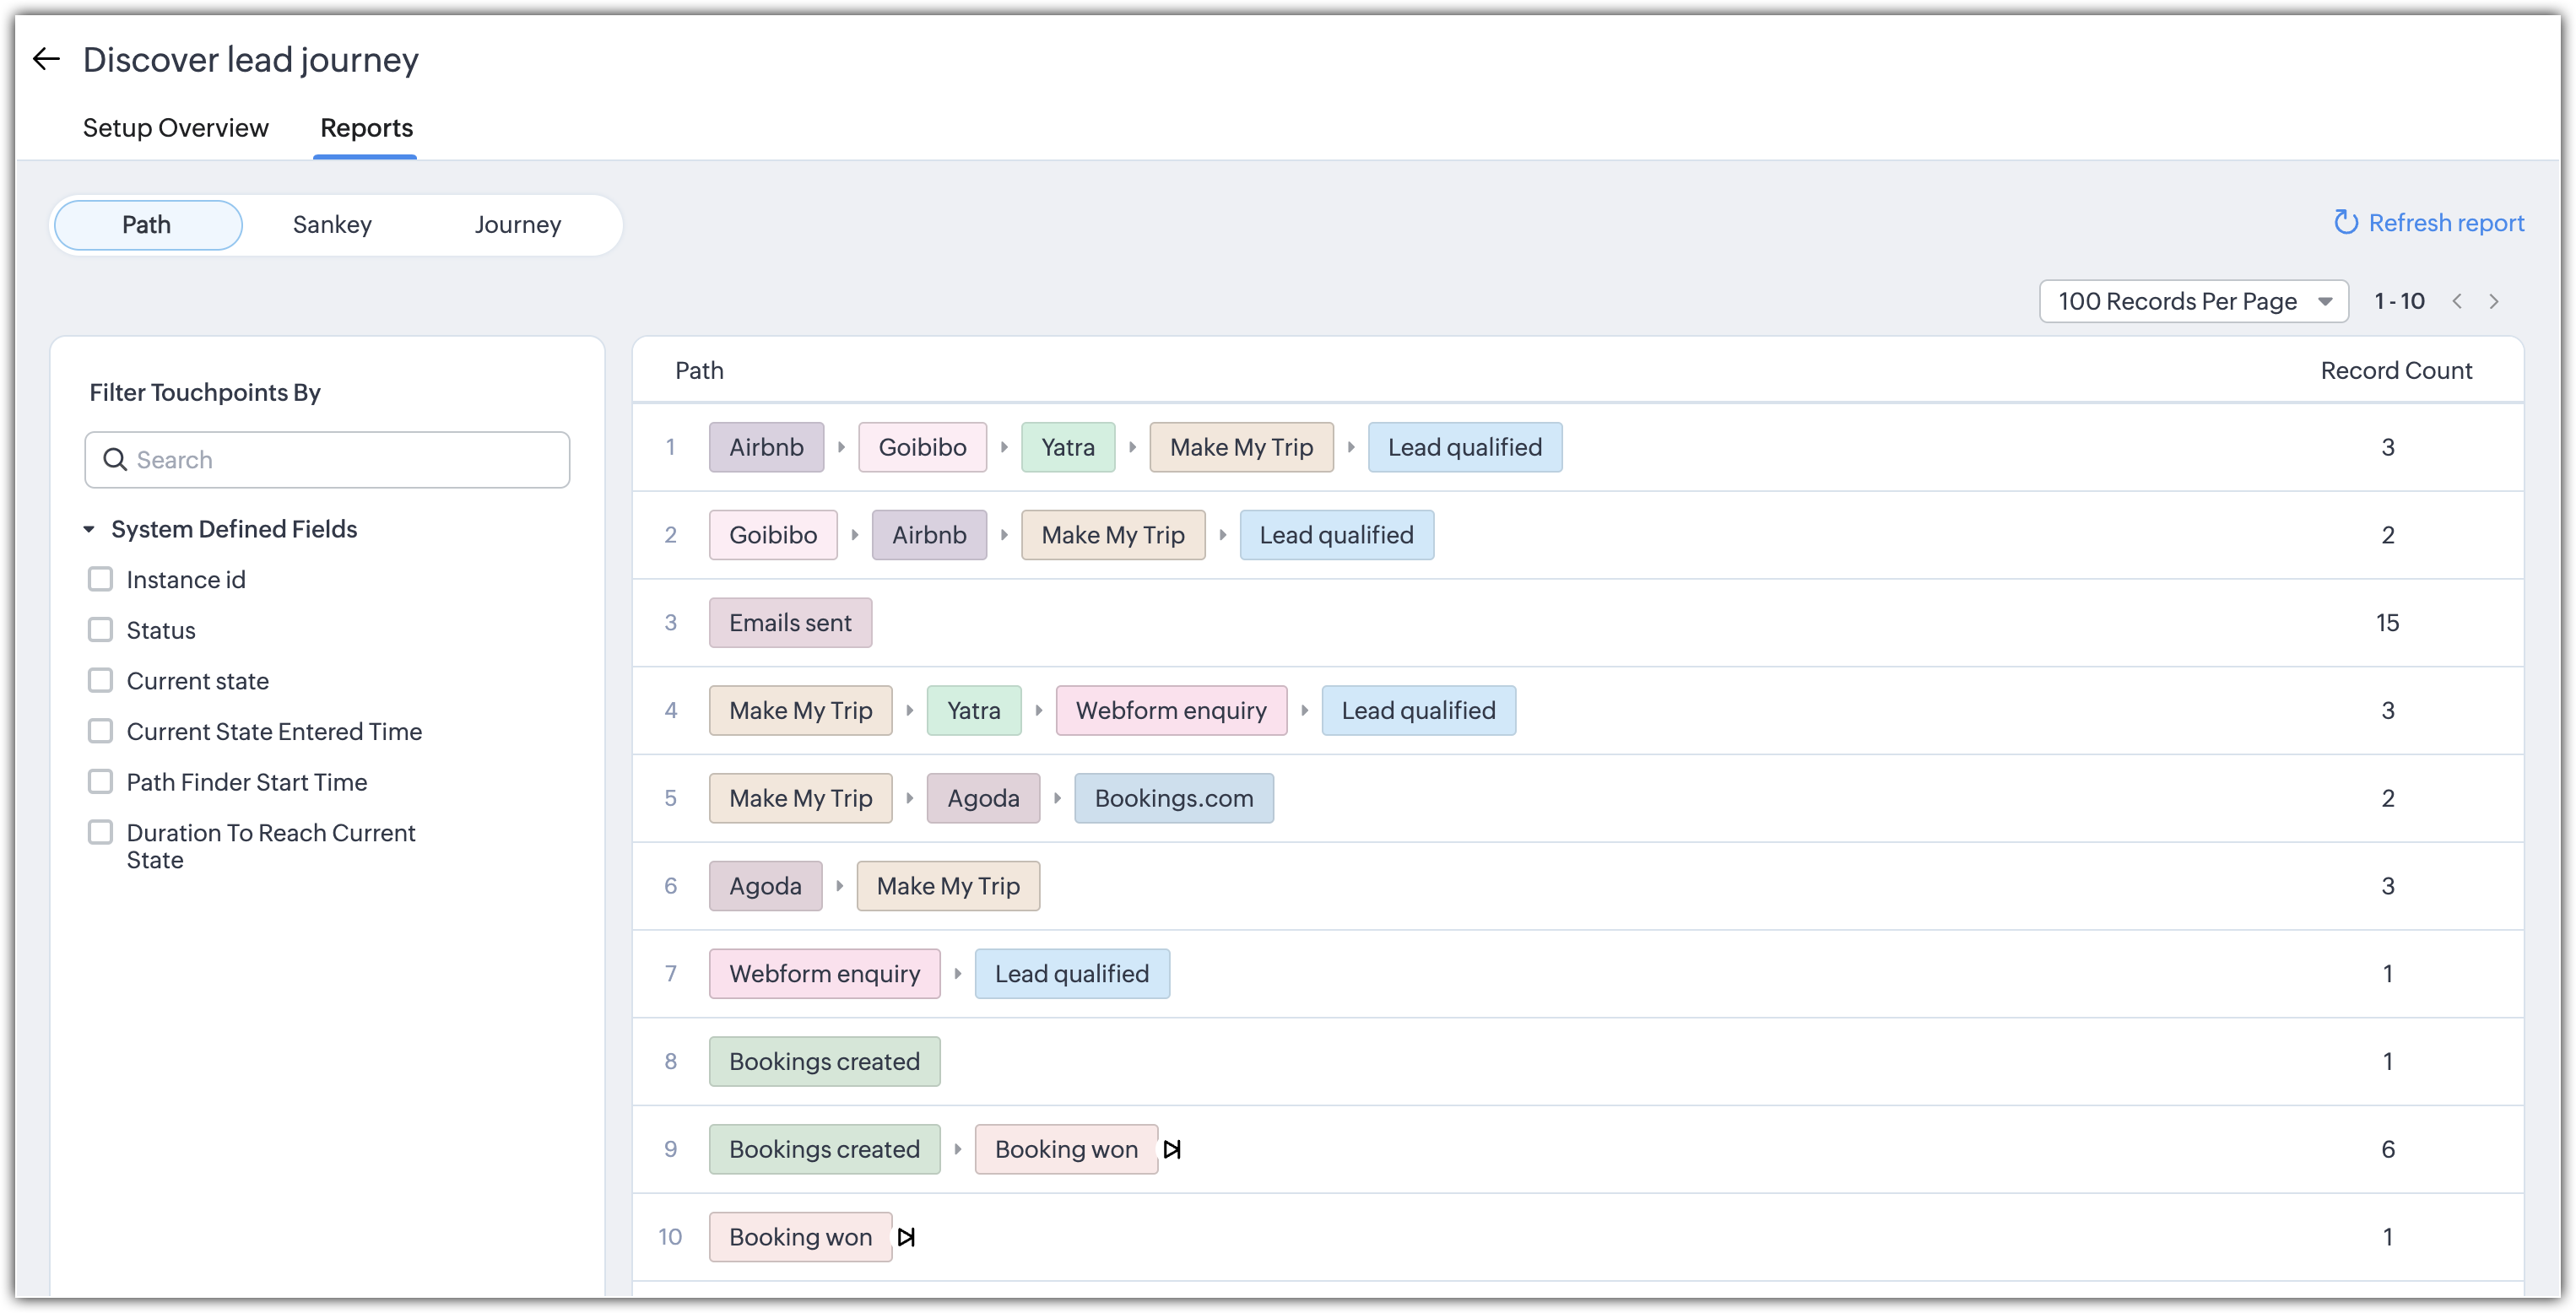Check the Instance id checkbox
The image size is (2576, 1313).
(100, 580)
